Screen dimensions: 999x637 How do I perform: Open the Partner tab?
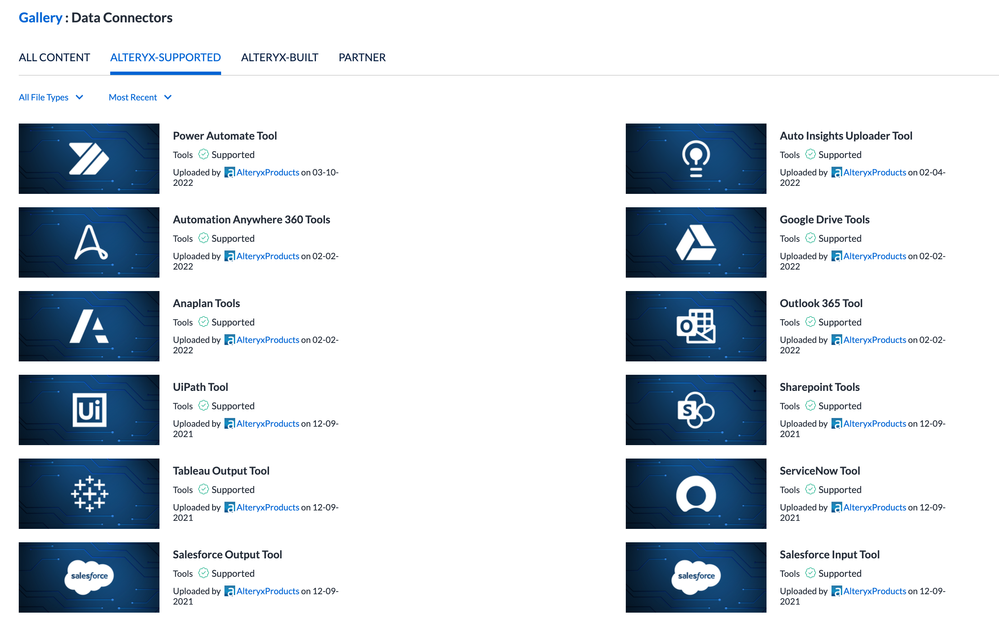coord(362,57)
